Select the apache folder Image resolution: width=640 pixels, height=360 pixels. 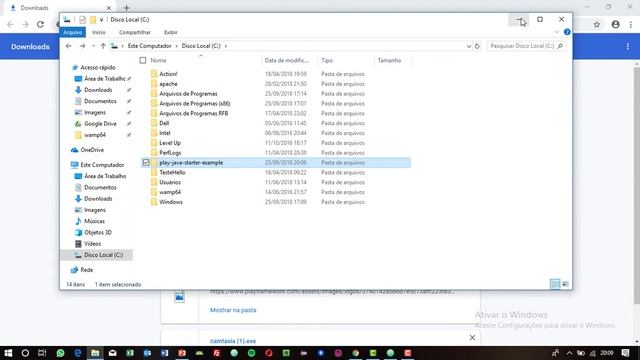coord(168,84)
